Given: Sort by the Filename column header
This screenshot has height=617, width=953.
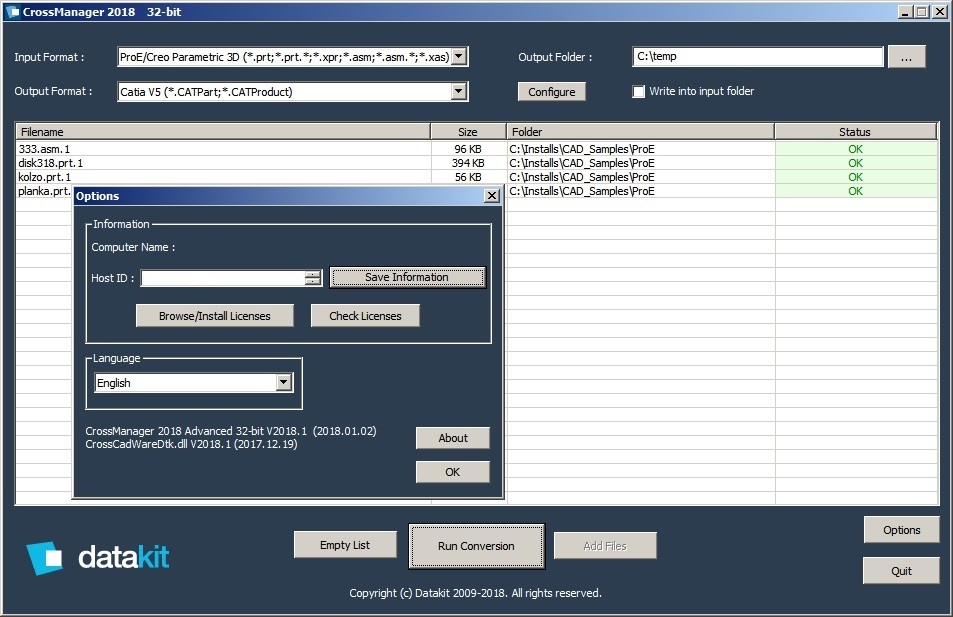Looking at the screenshot, I should point(223,132).
